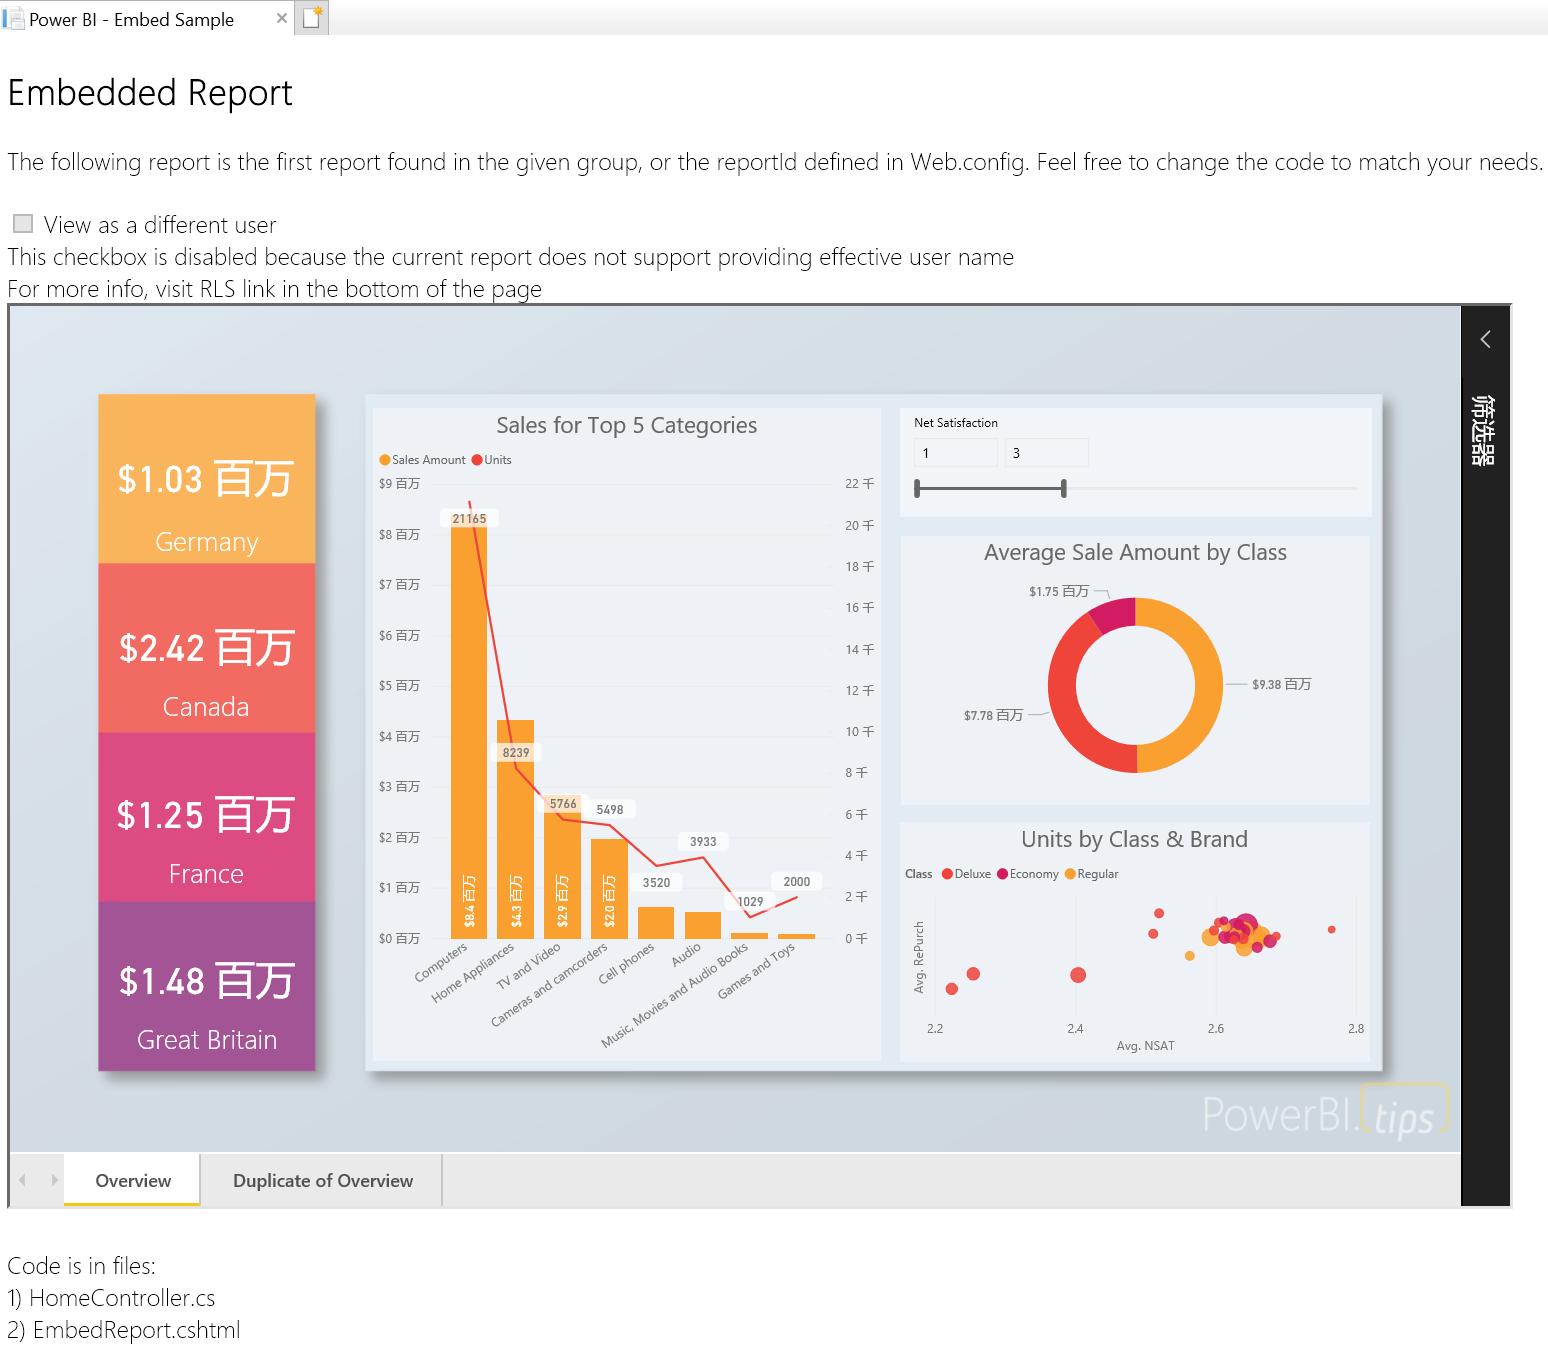Toggle Units legend marker in chart

[477, 460]
